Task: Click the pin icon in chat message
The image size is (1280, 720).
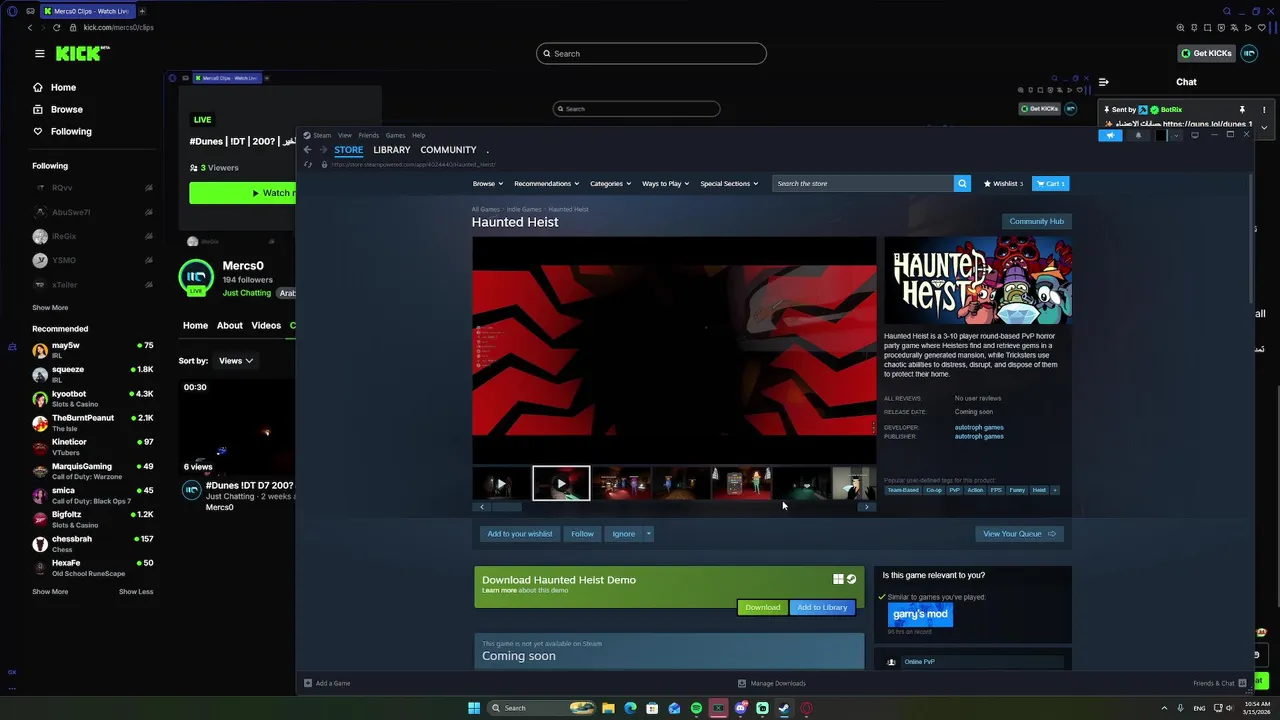Action: 1242,110
